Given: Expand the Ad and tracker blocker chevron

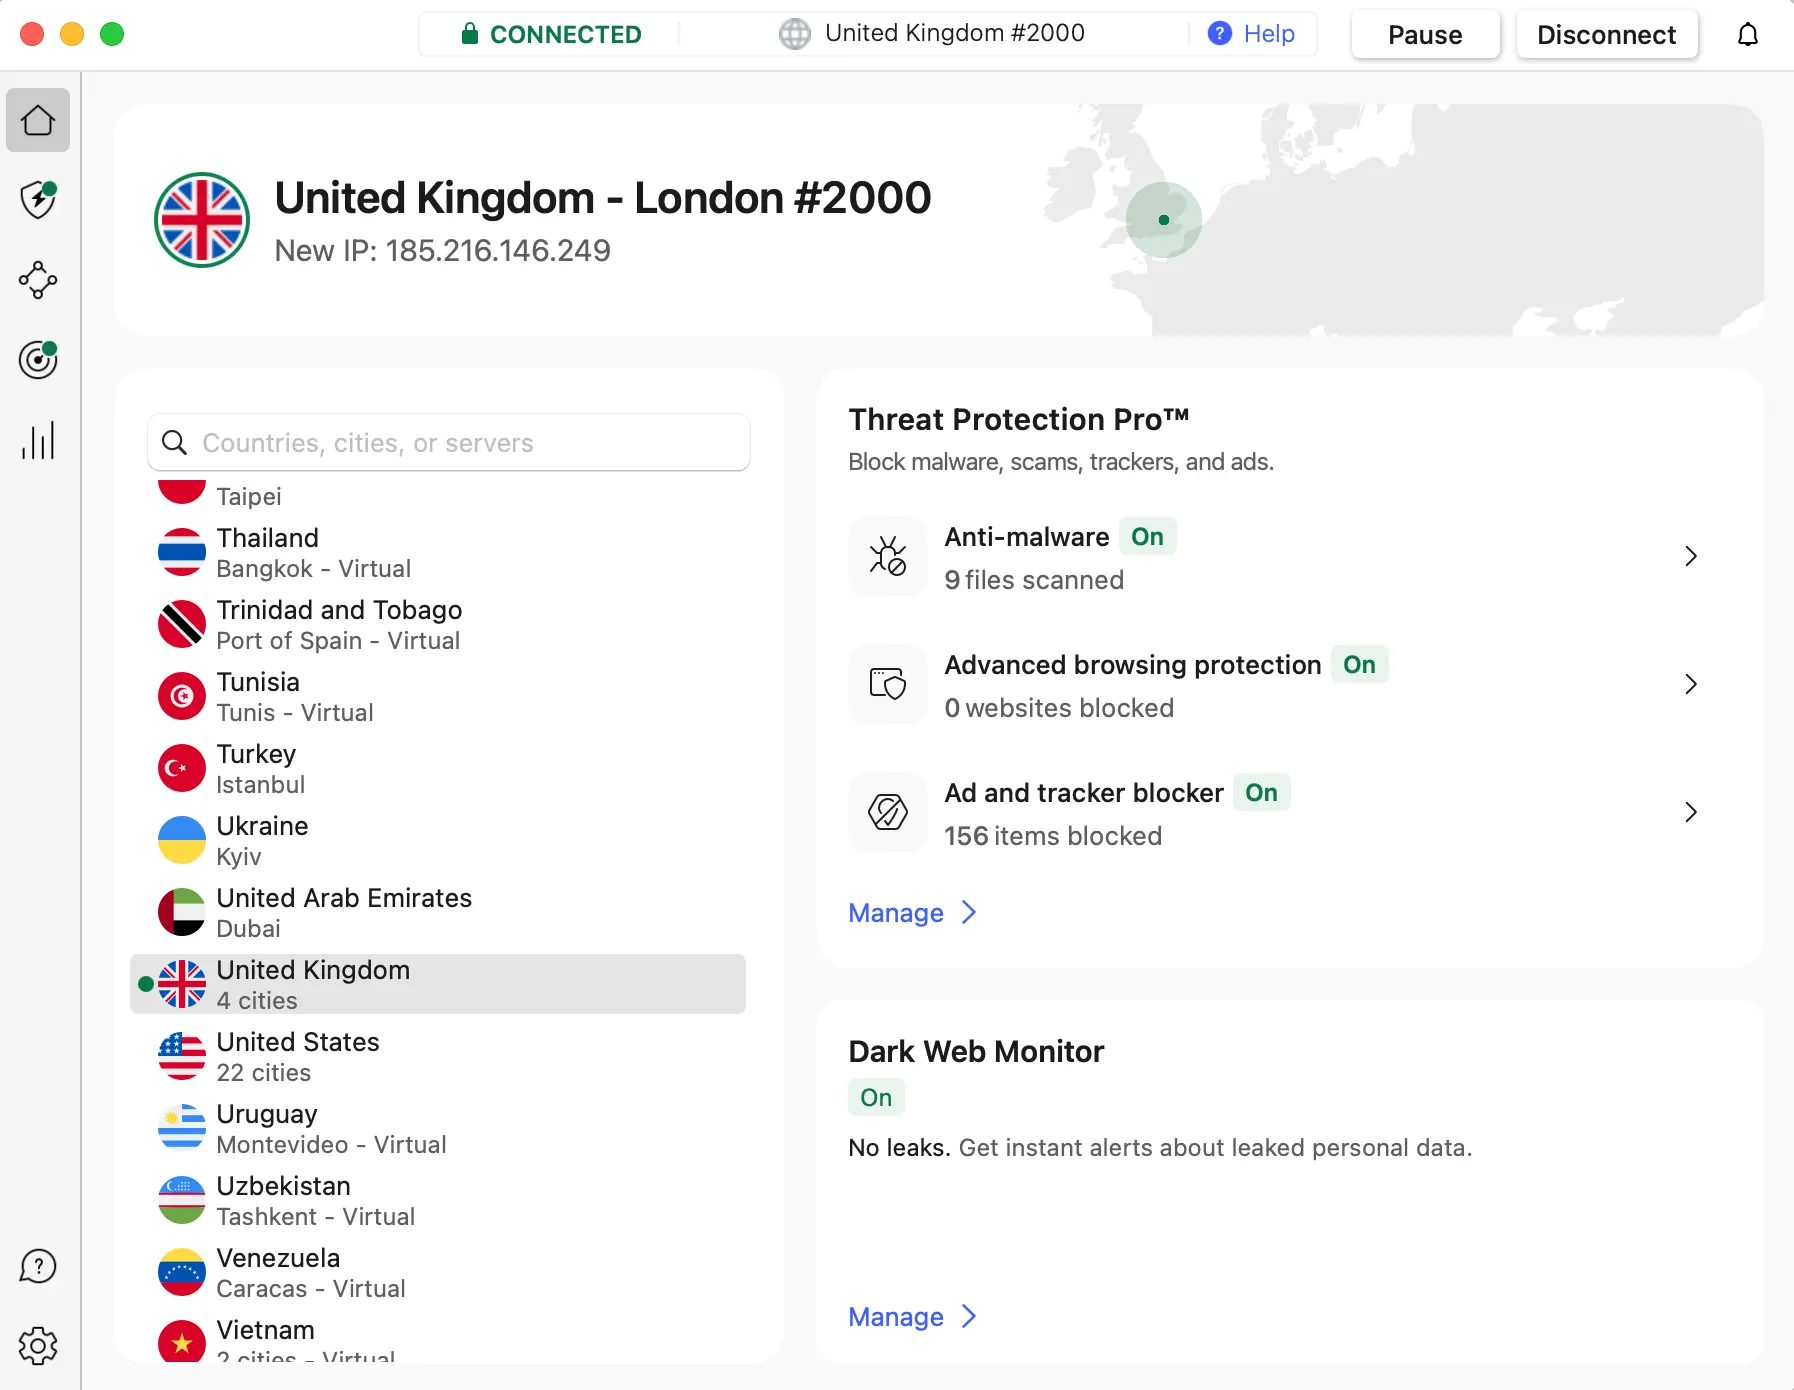Looking at the screenshot, I should [x=1690, y=812].
